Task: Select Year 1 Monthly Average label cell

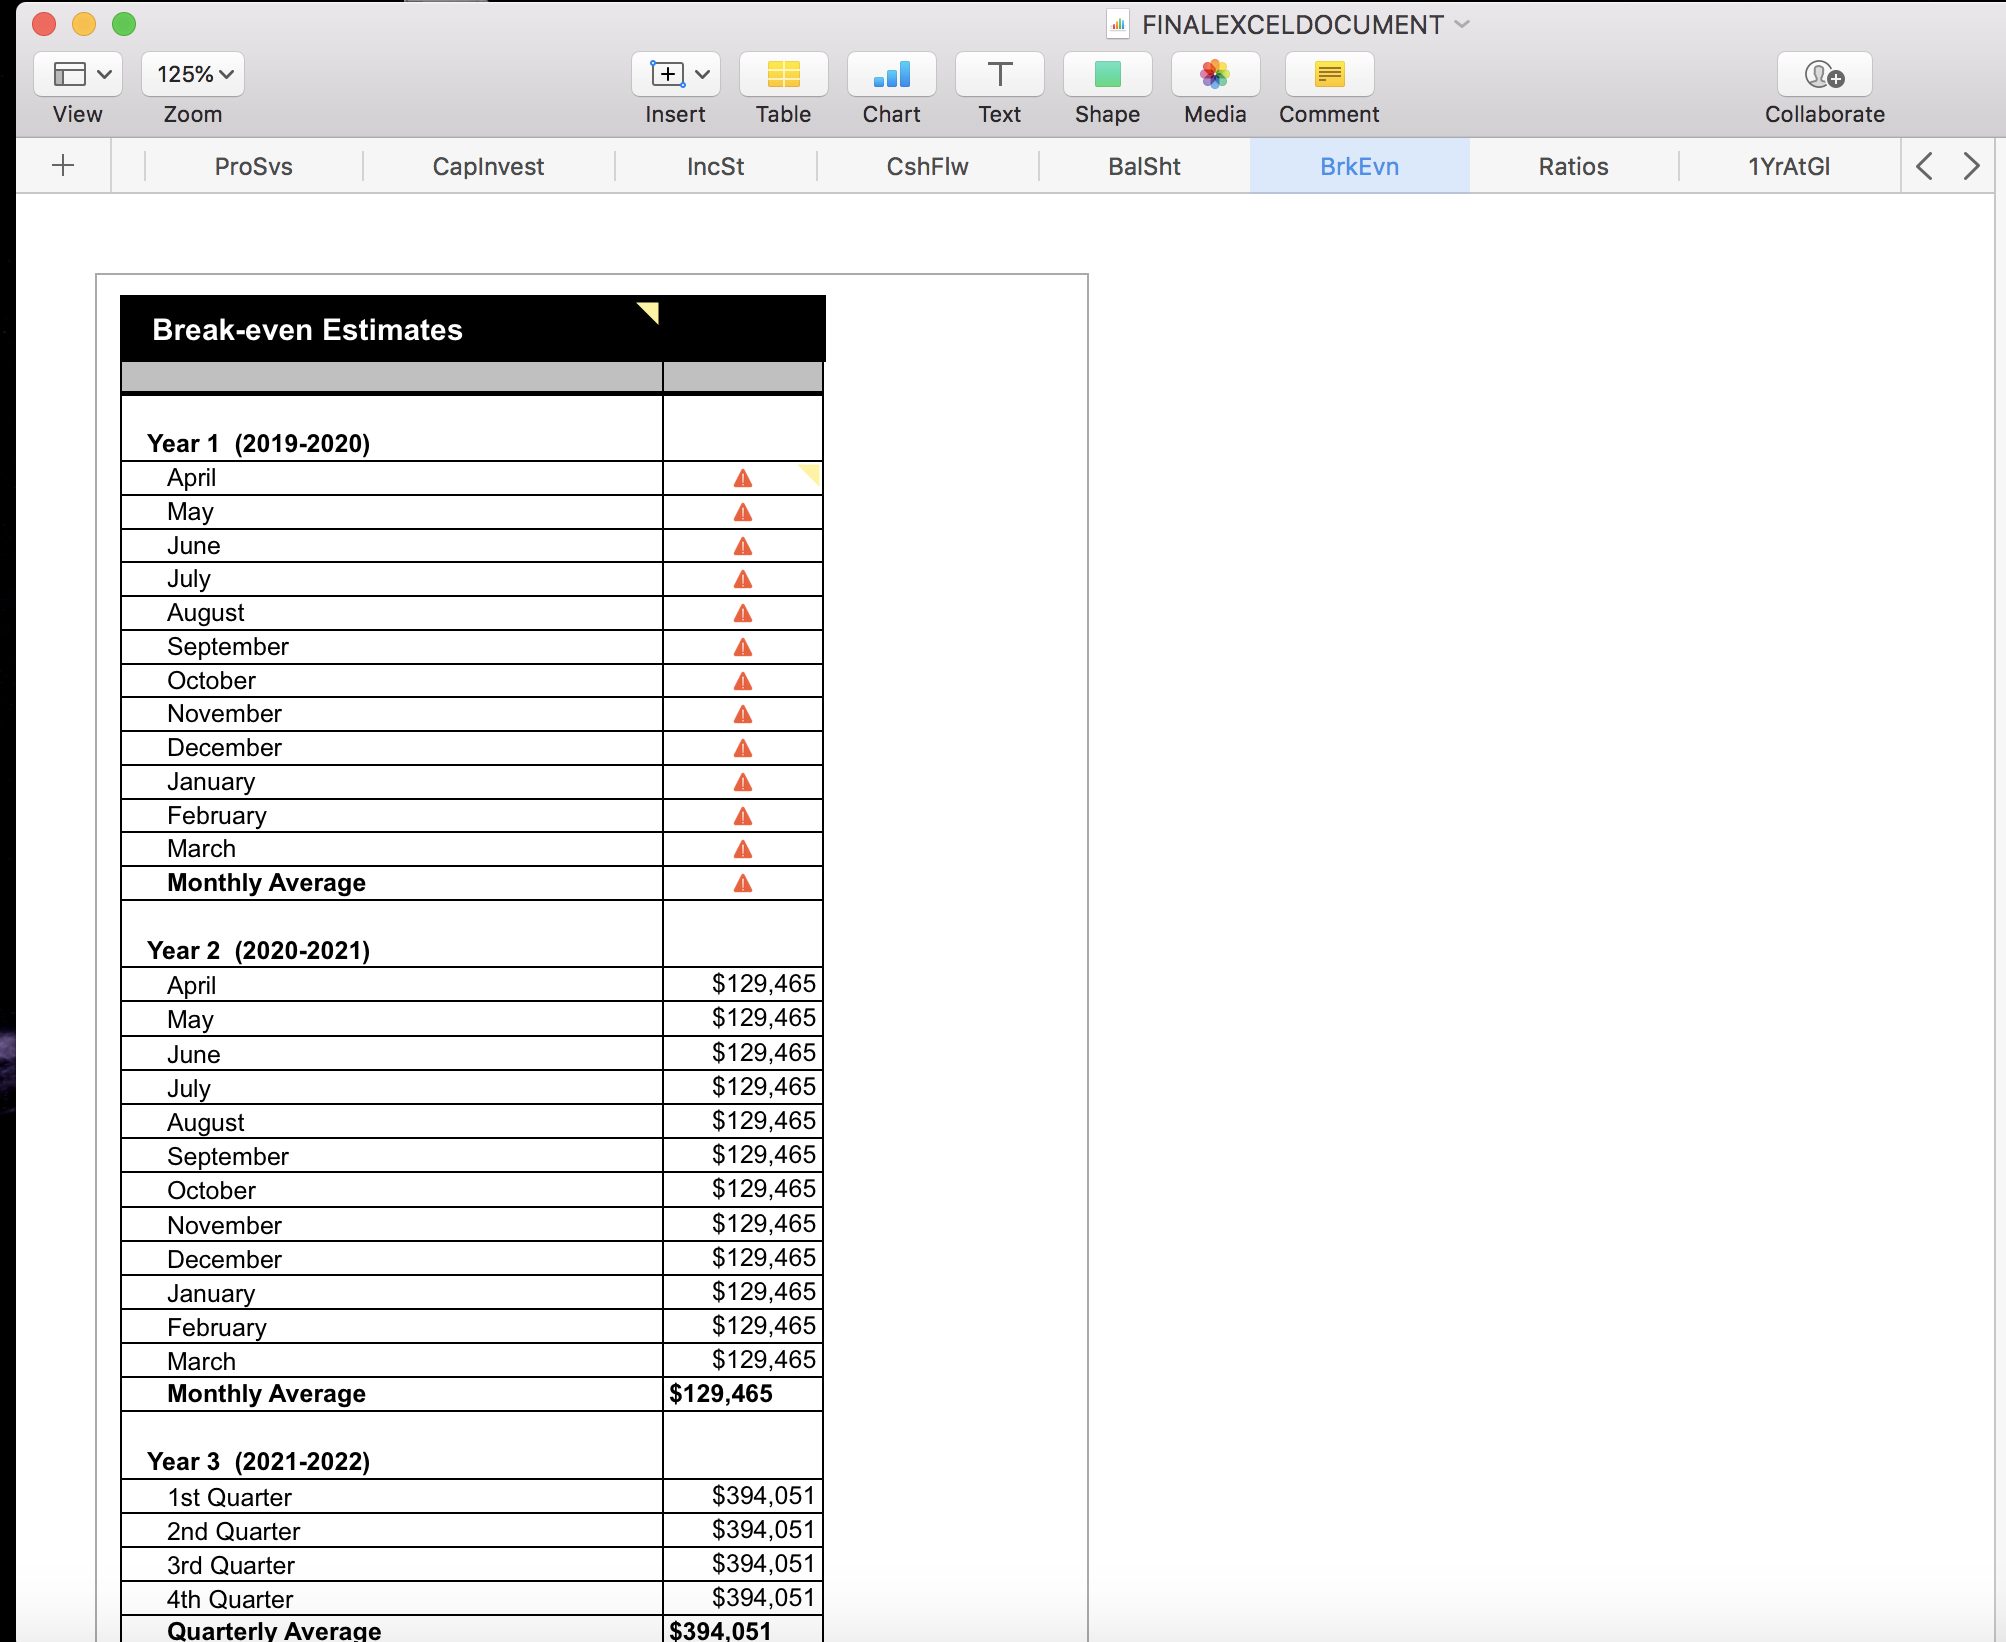Action: (x=392, y=883)
